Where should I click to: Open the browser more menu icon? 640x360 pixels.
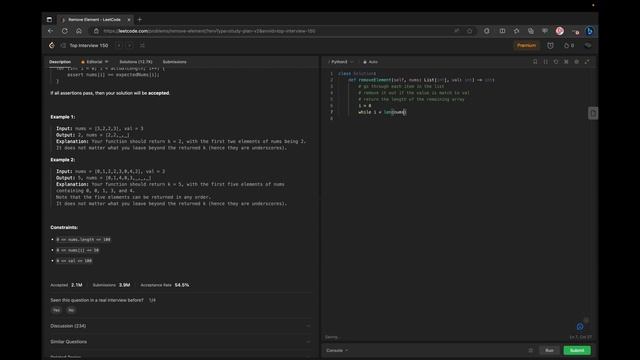pyautogui.click(x=575, y=31)
